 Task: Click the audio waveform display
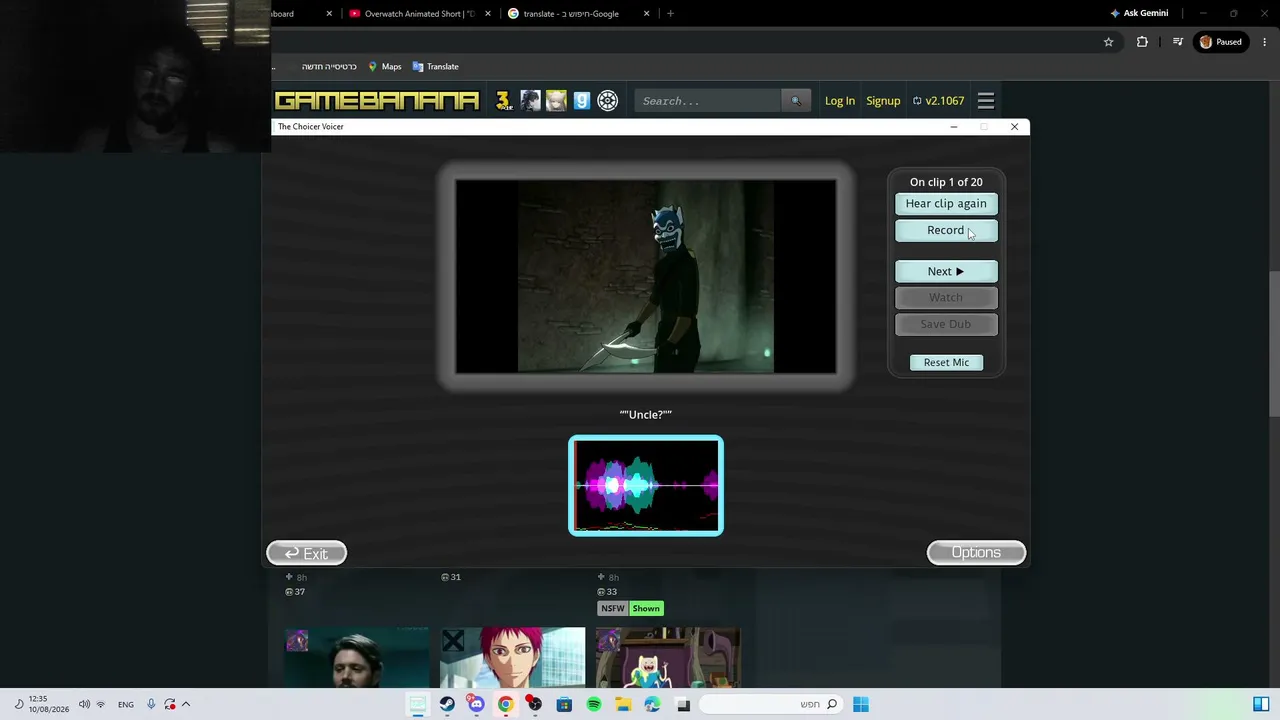(x=646, y=486)
